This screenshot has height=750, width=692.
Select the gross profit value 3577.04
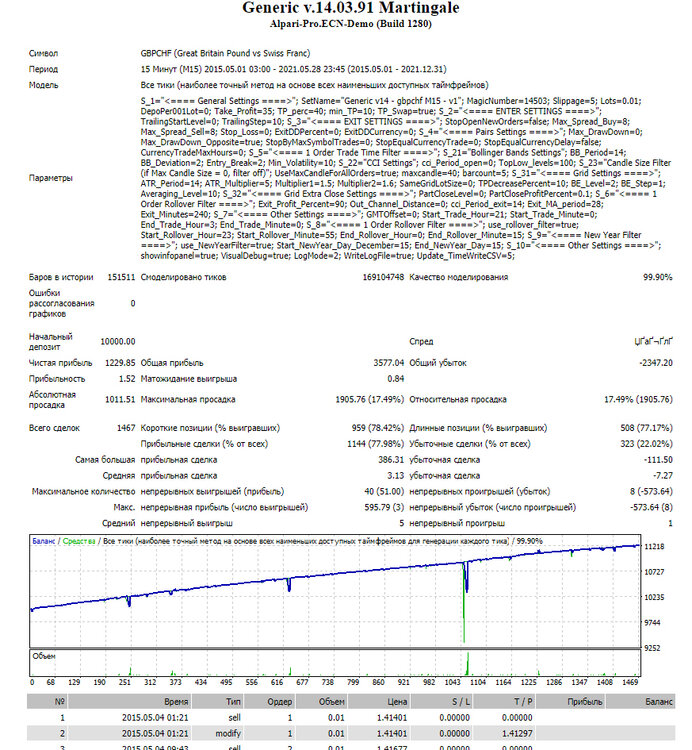coord(389,363)
